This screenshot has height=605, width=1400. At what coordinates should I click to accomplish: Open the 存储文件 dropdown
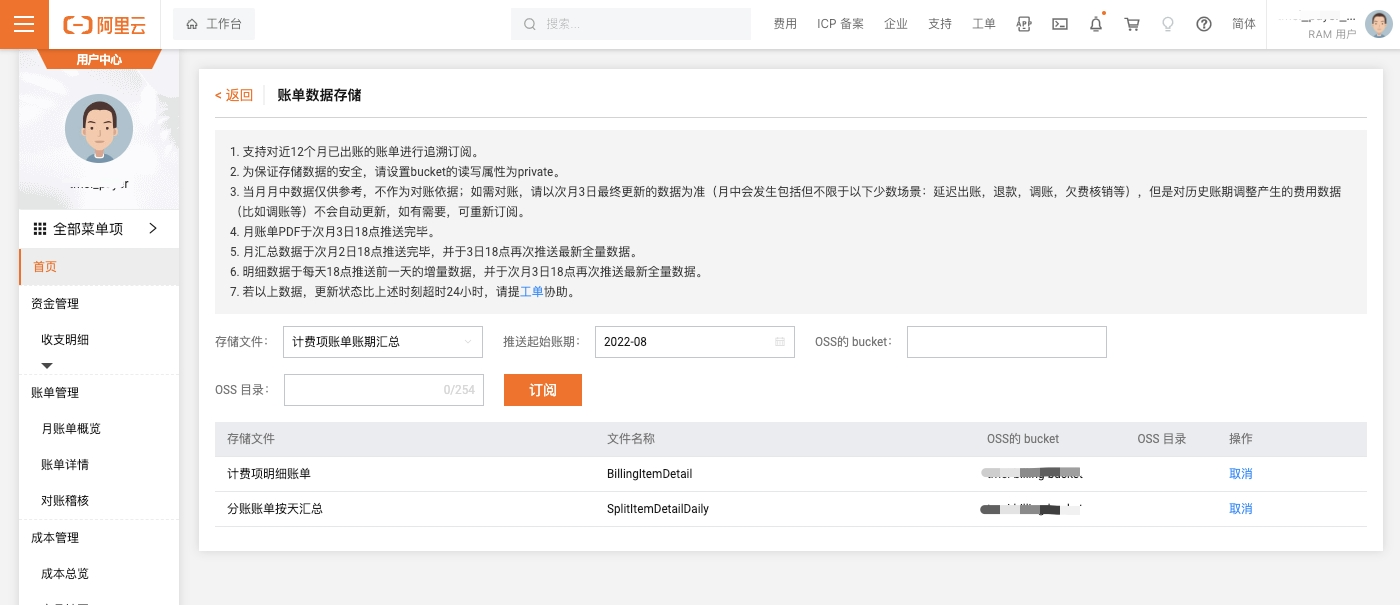click(x=382, y=342)
